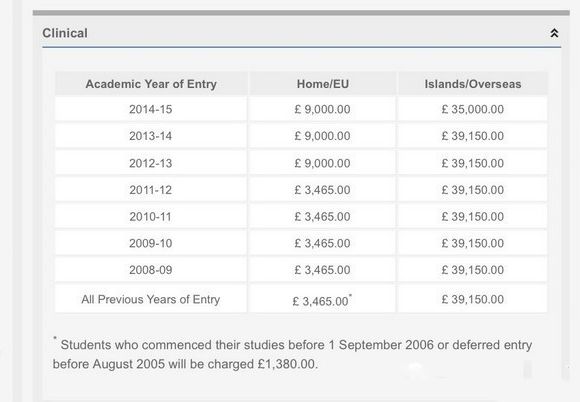Viewport: 580px width, 402px height.
Task: Click the 2010-11 year cell
Action: point(151,216)
